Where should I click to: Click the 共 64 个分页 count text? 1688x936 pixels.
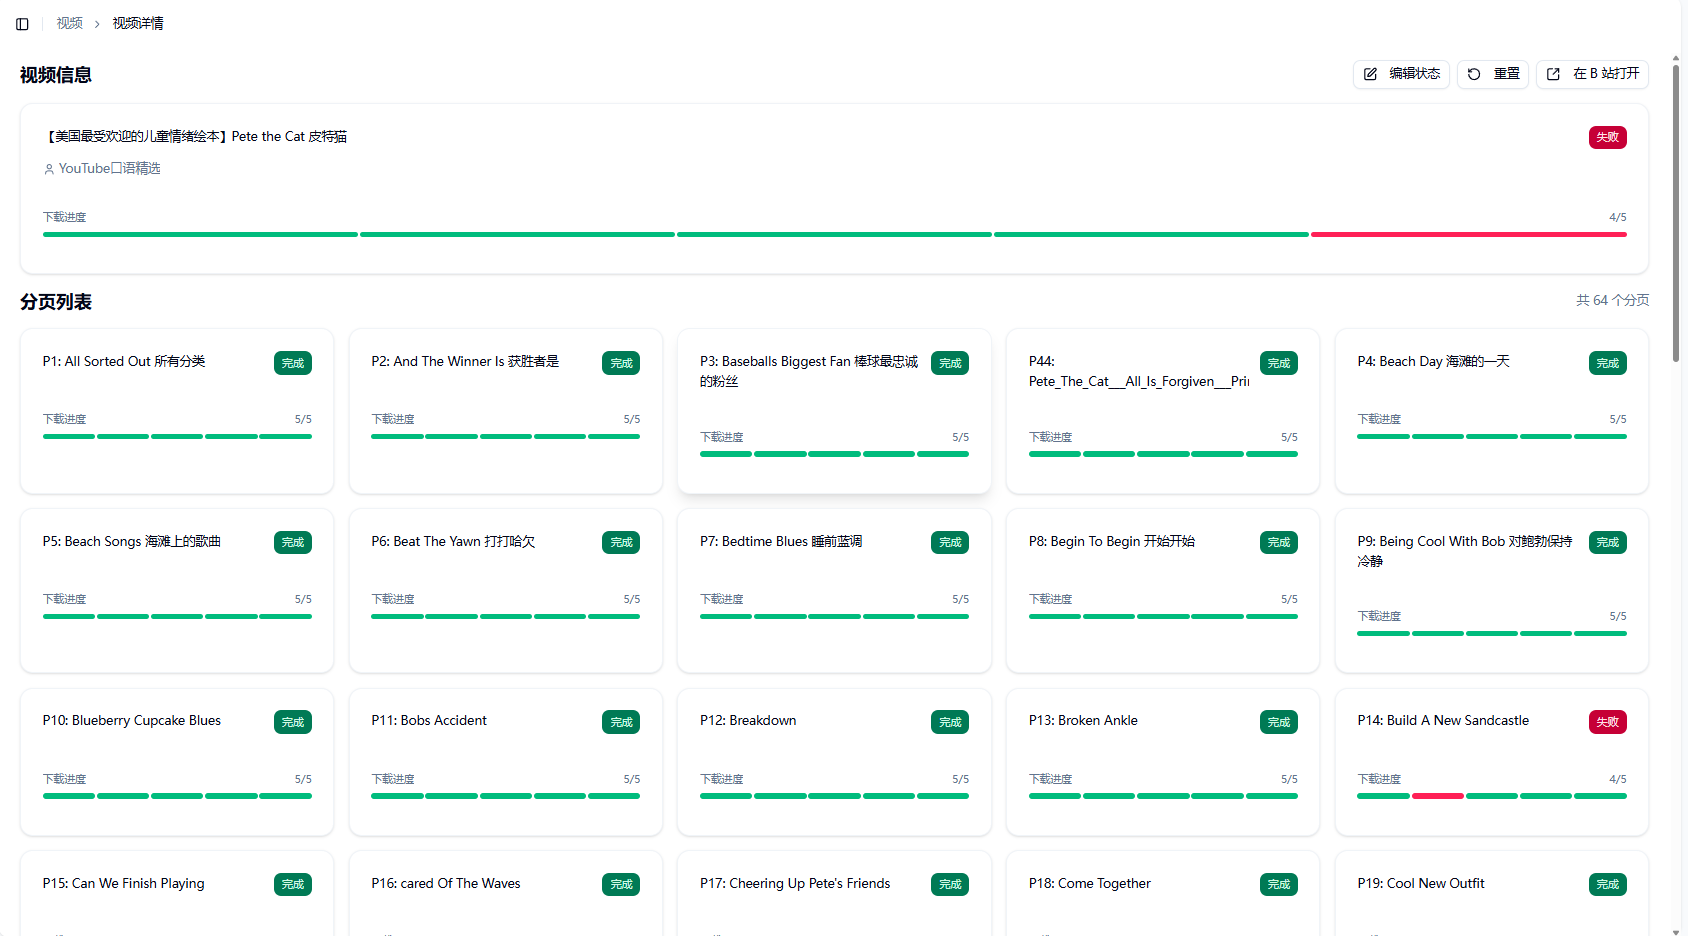(1613, 300)
